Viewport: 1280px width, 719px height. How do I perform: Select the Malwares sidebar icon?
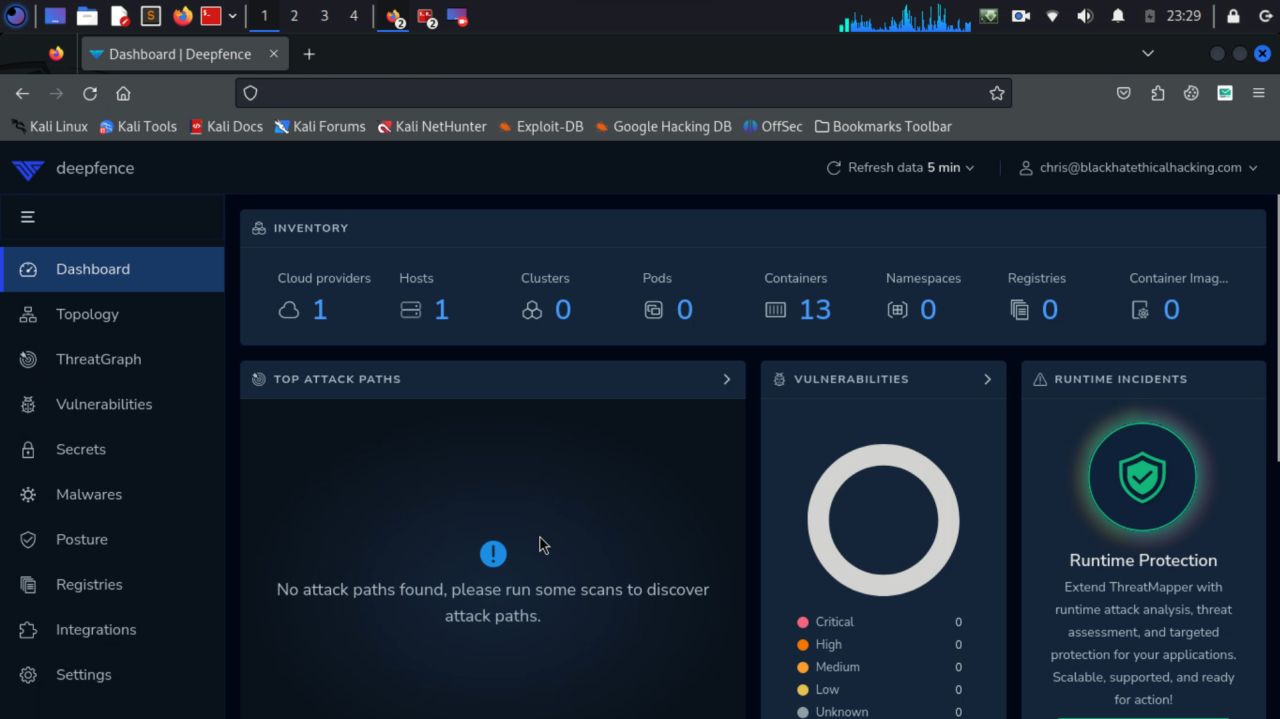pos(27,494)
